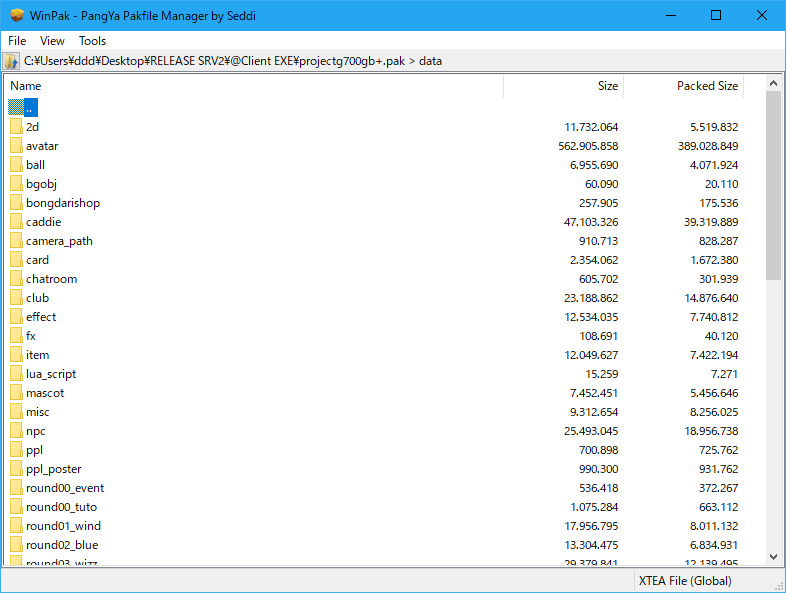Click size value 12.534.035 for effect
Image resolution: width=786 pixels, height=593 pixels.
click(x=591, y=317)
